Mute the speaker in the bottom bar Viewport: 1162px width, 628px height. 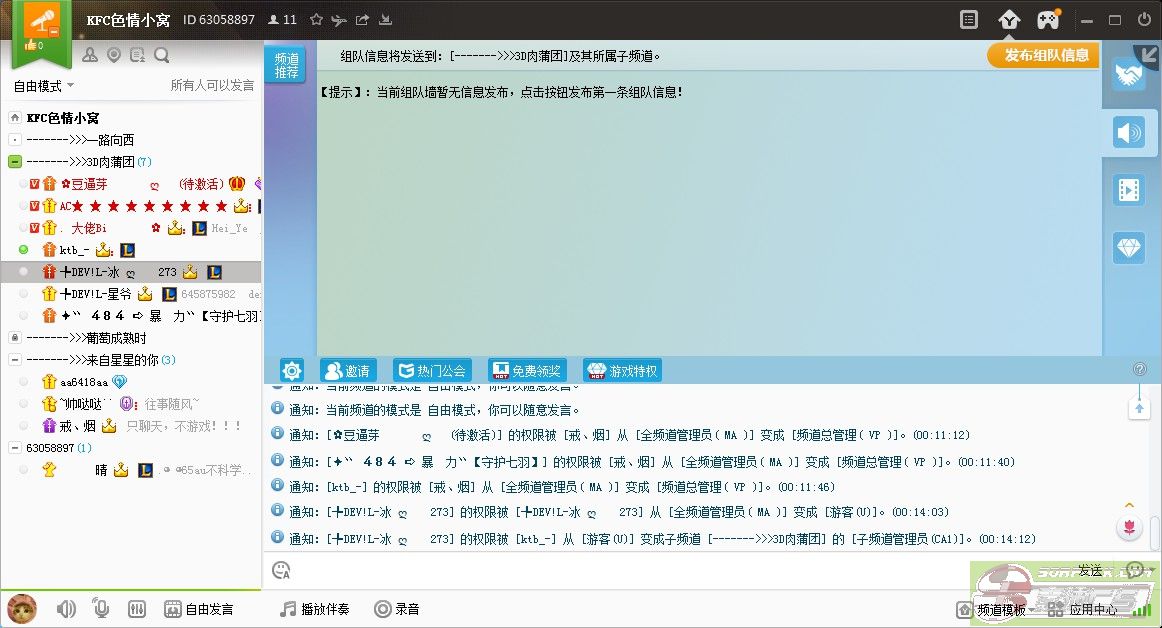pyautogui.click(x=66, y=608)
